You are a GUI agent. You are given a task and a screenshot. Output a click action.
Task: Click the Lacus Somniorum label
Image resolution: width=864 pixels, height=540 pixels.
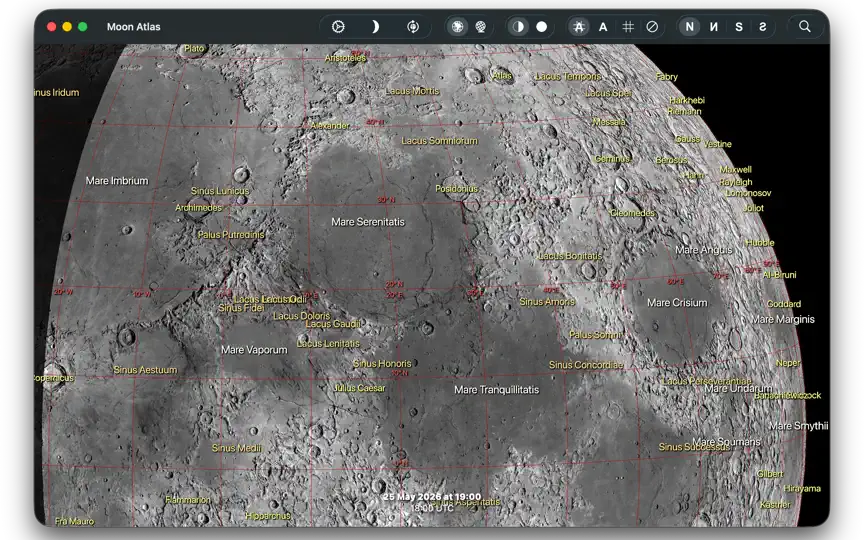439,141
